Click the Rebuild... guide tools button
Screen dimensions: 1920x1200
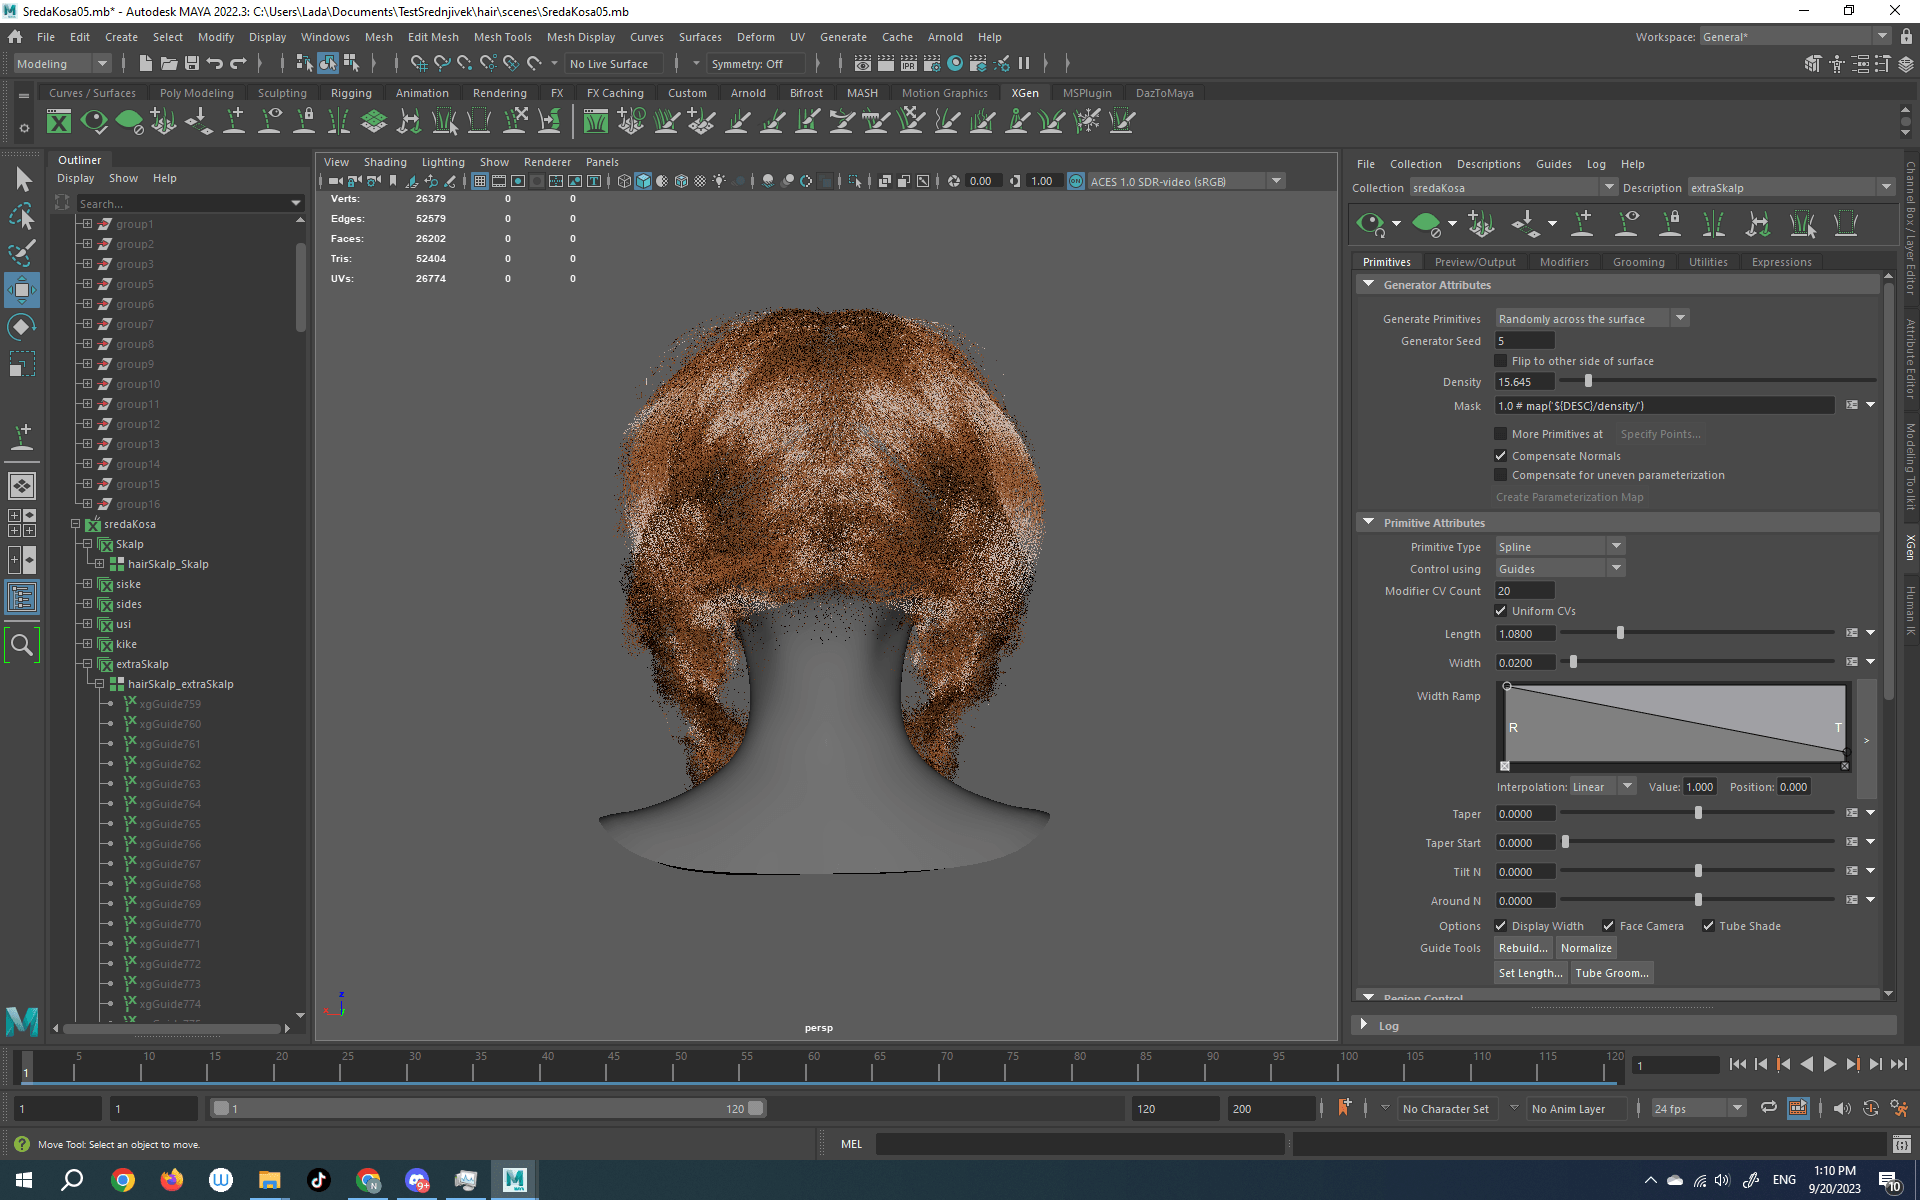[x=1523, y=948]
